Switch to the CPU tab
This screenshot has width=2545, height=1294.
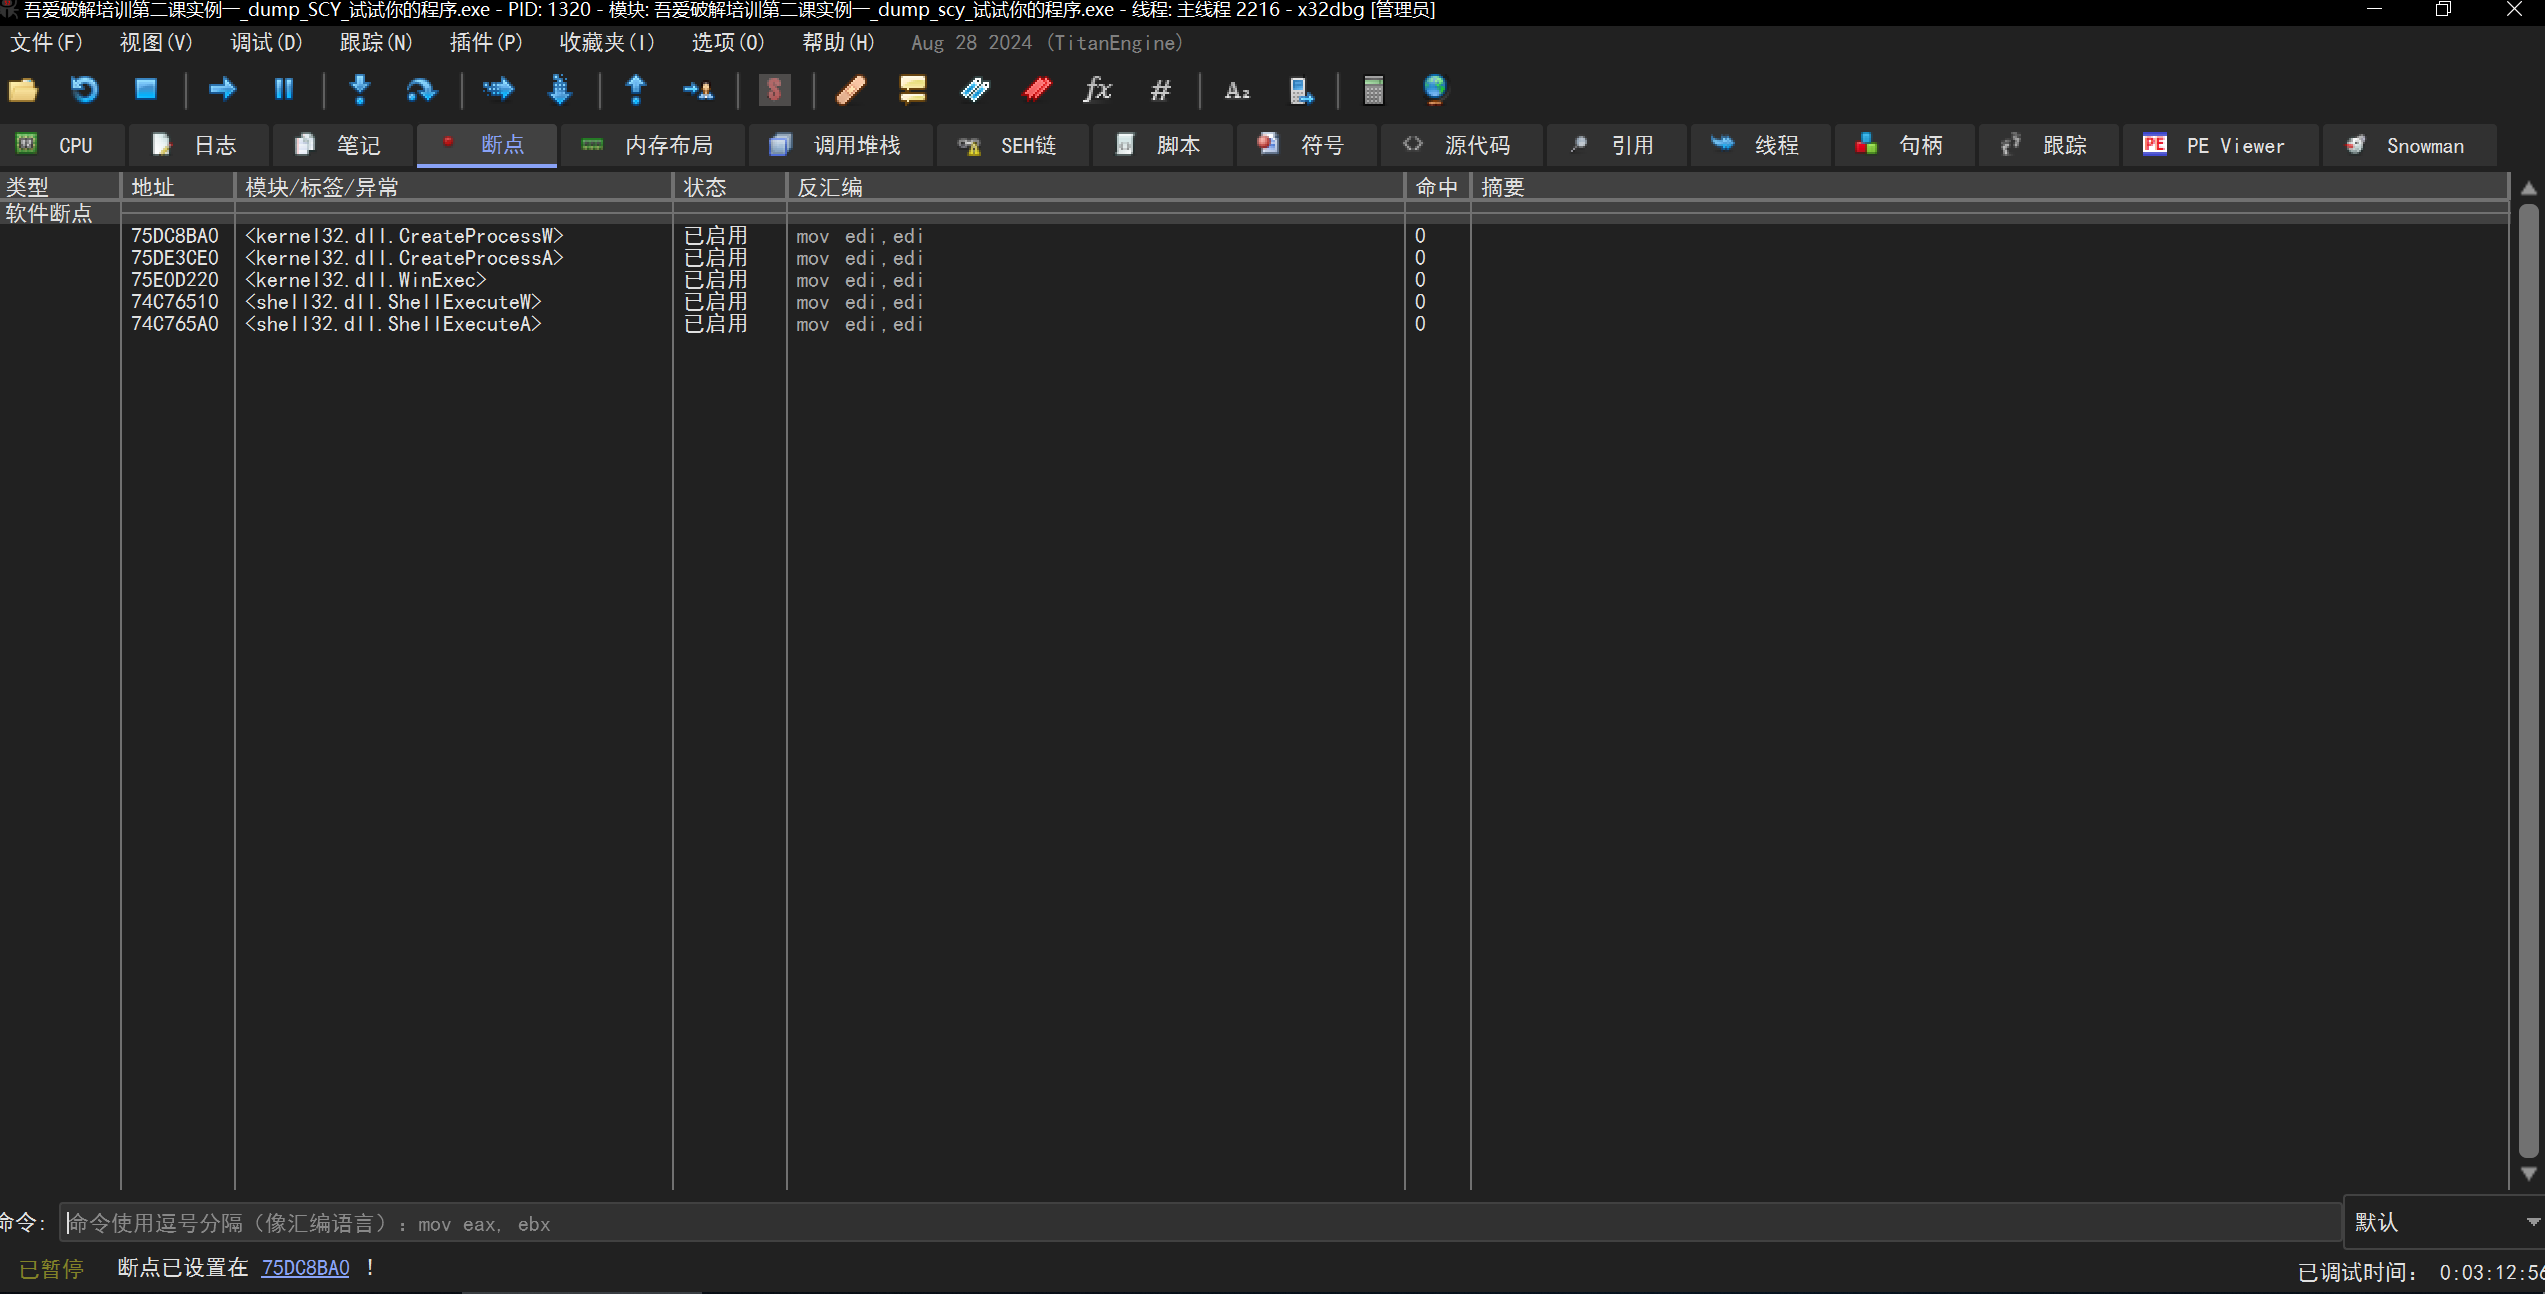click(x=62, y=146)
